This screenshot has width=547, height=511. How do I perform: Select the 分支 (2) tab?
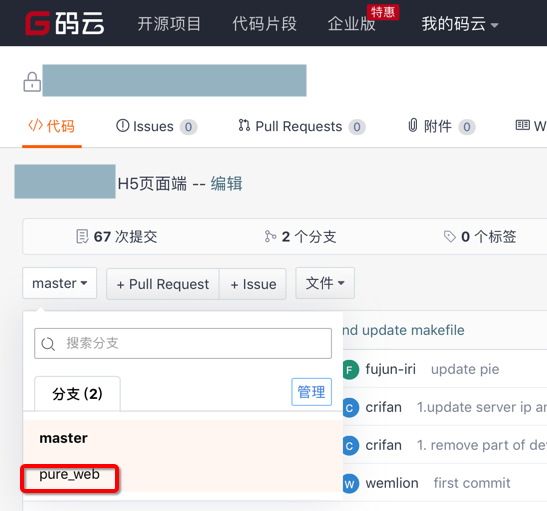77,393
